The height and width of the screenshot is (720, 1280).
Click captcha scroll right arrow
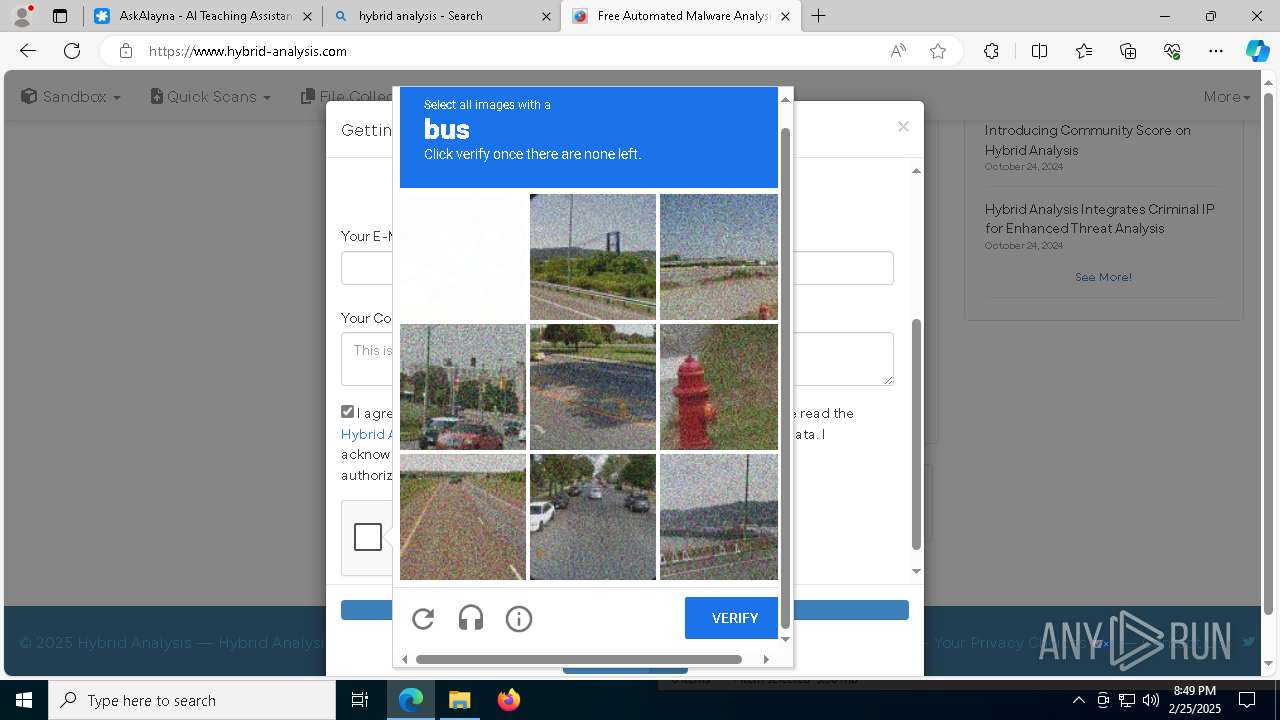(766, 659)
